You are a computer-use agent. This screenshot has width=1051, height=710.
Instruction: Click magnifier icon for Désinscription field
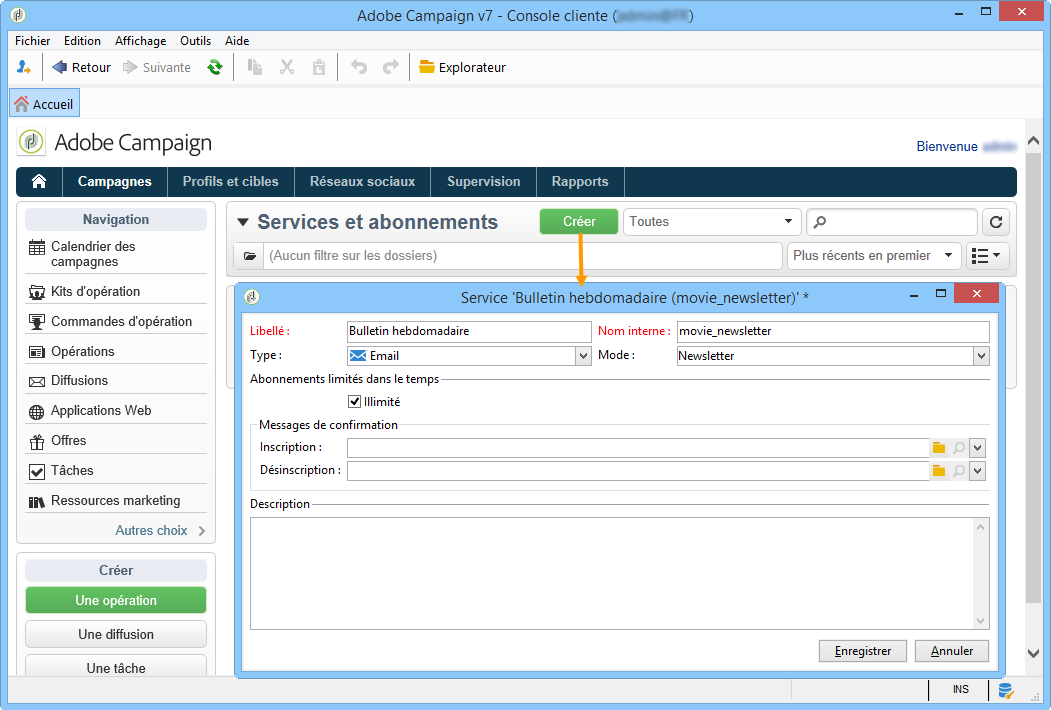pyautogui.click(x=959, y=471)
